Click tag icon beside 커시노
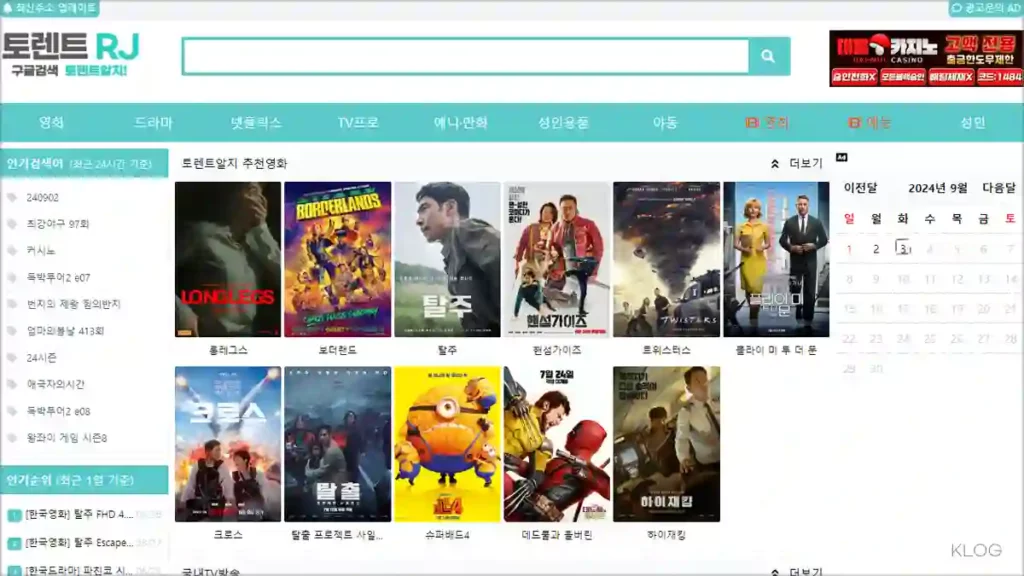Screen dimensions: 1024x576 coord(12,251)
